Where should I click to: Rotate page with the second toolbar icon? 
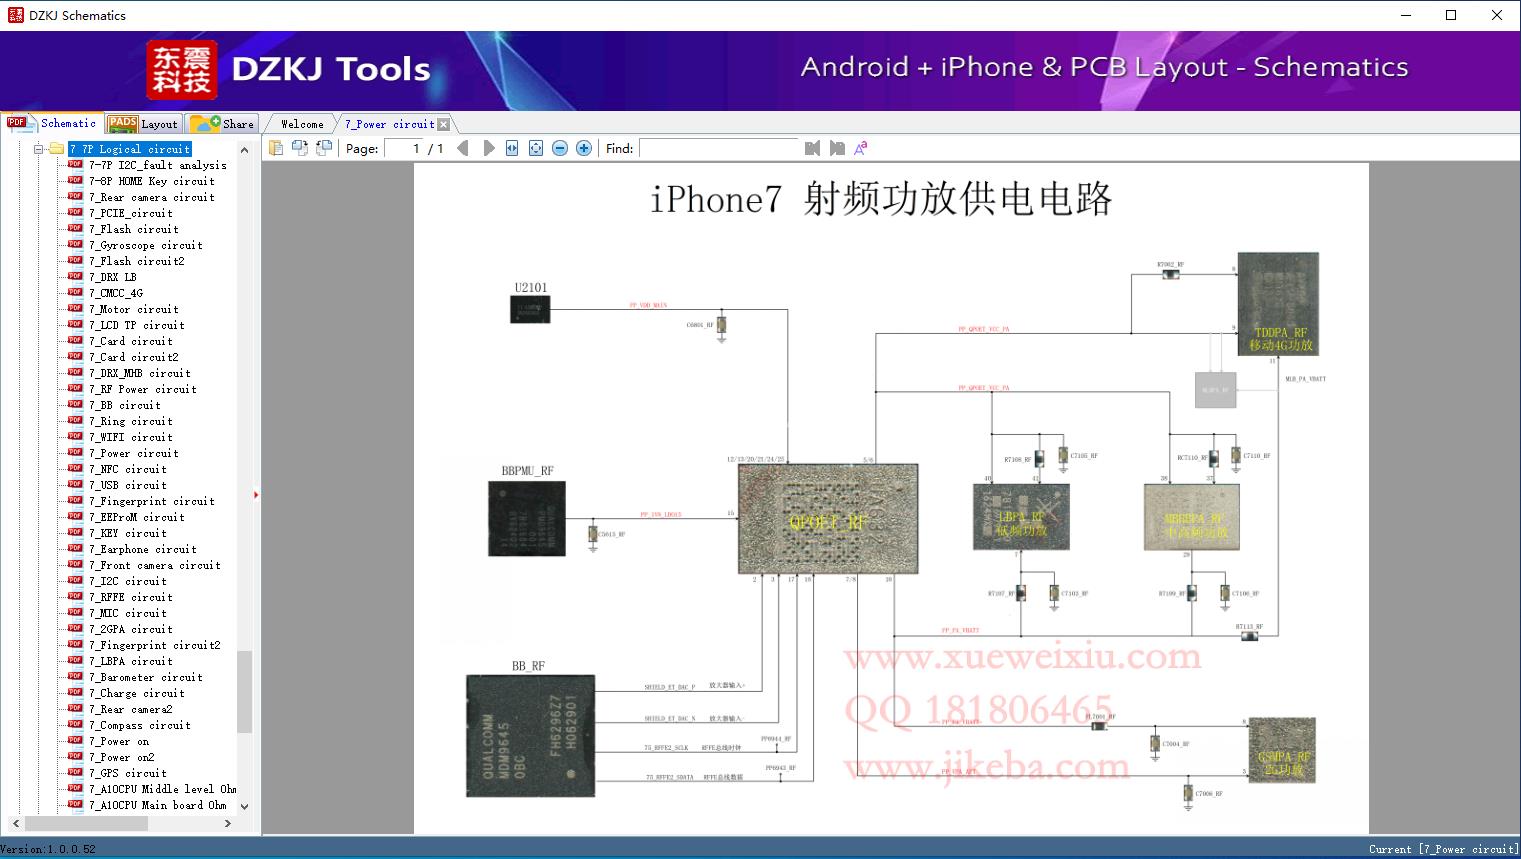(300, 148)
